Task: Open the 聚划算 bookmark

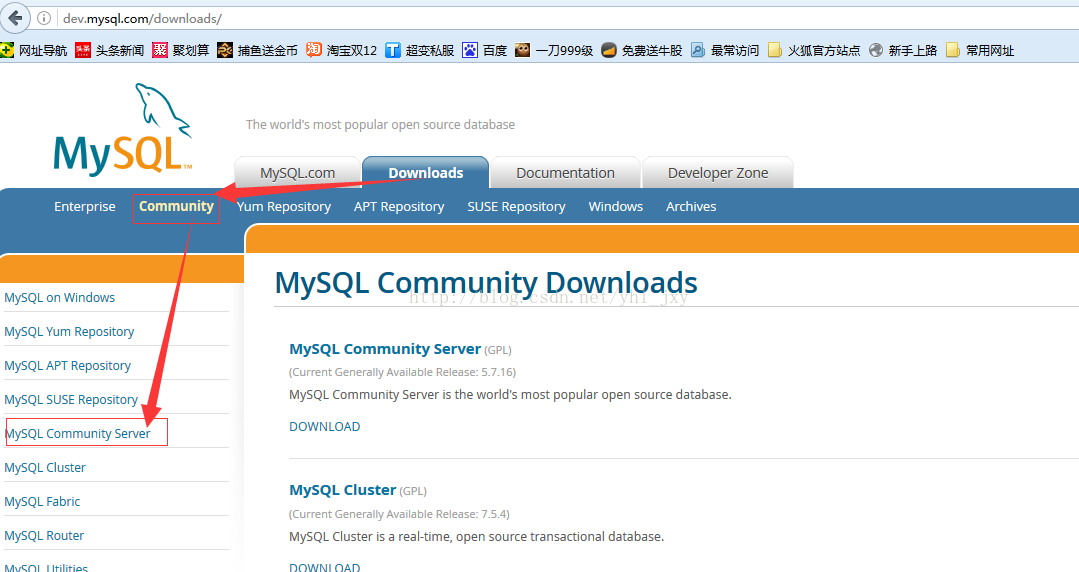Action: pos(180,50)
